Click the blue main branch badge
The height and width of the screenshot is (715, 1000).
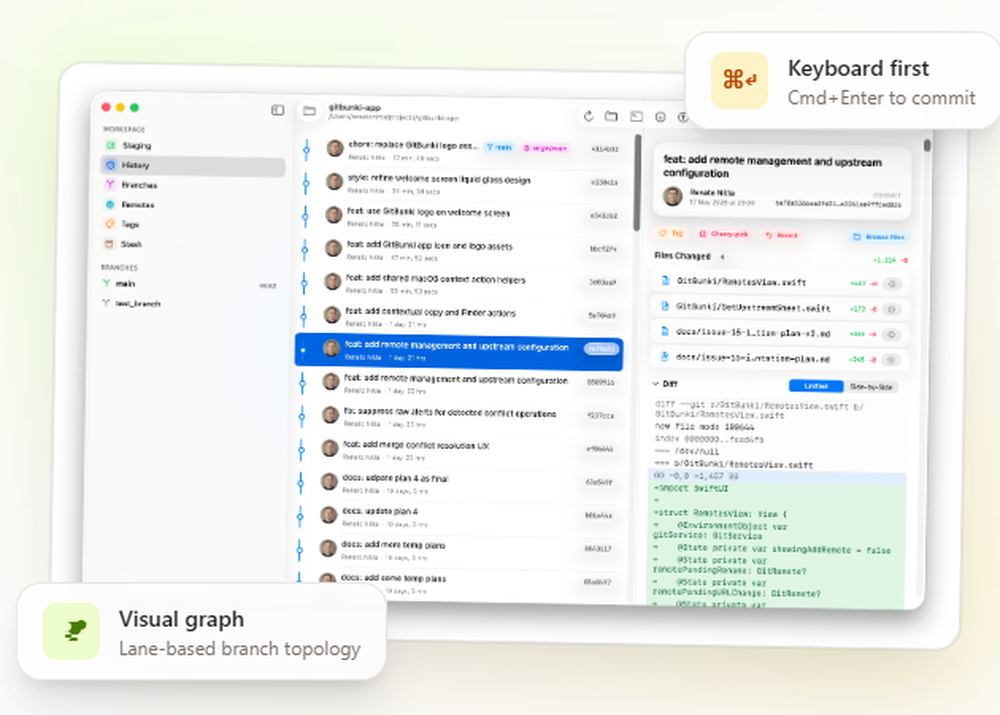click(499, 147)
